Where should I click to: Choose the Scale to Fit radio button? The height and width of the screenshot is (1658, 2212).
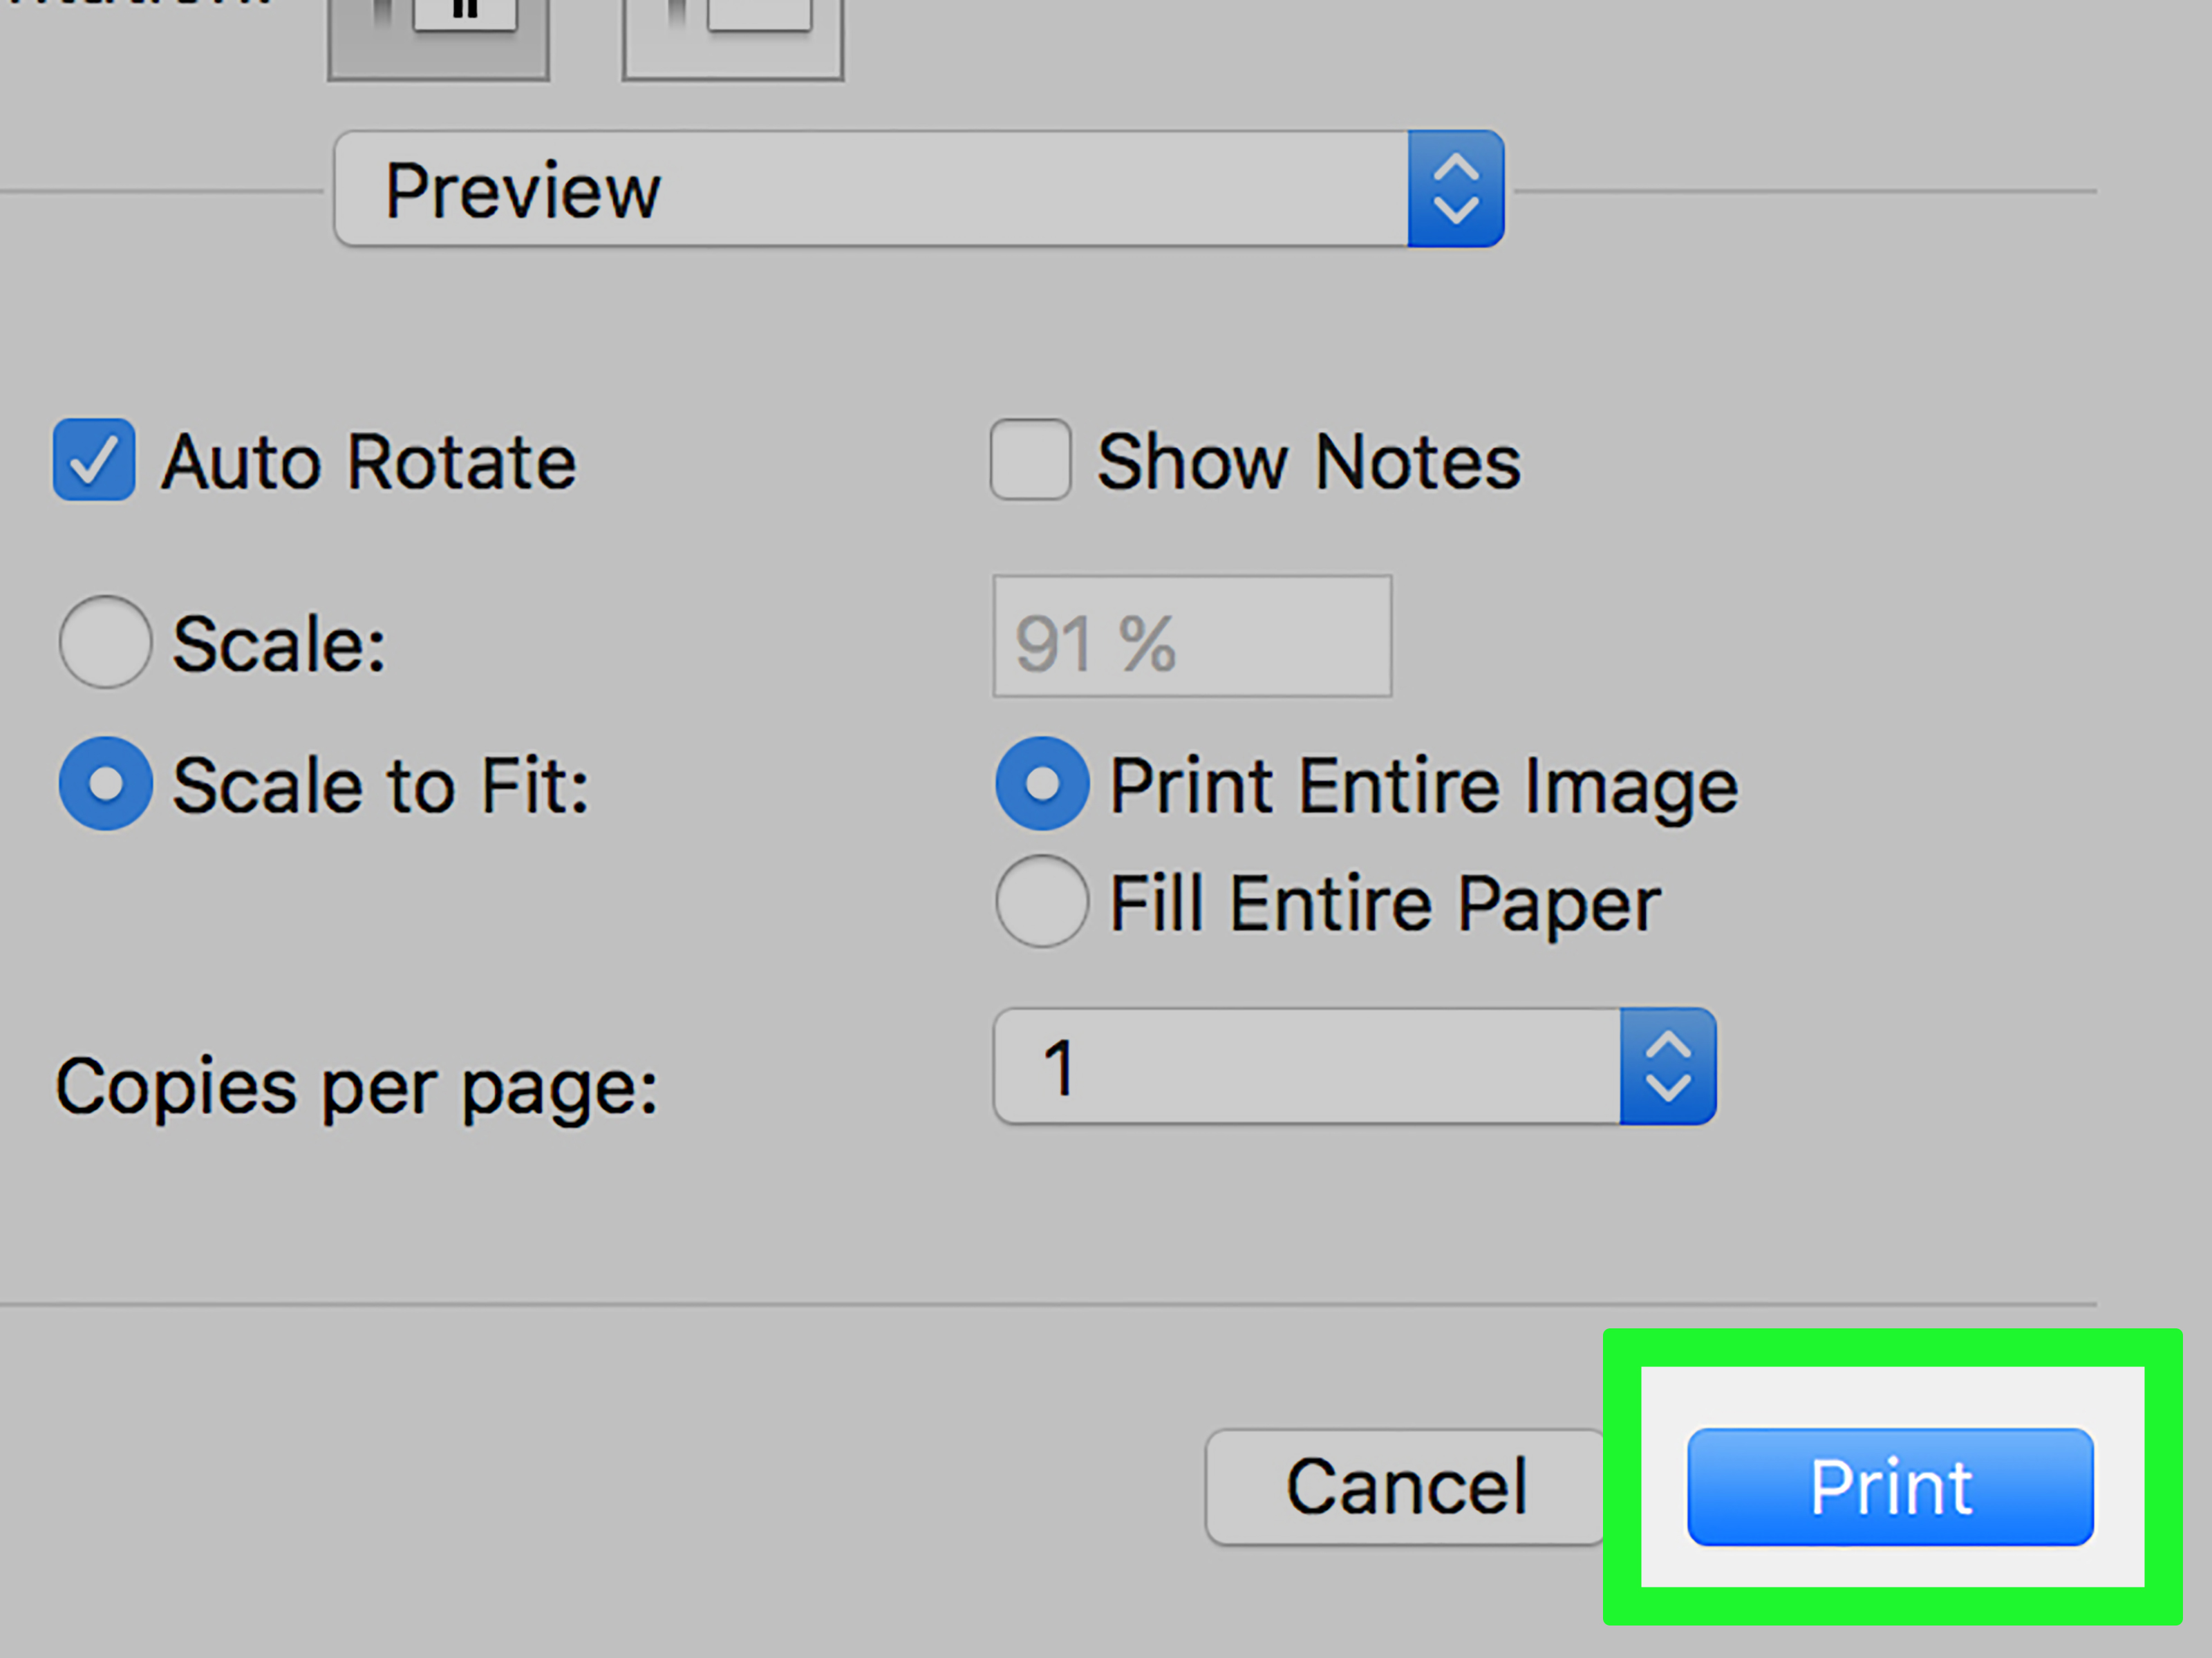(x=105, y=784)
